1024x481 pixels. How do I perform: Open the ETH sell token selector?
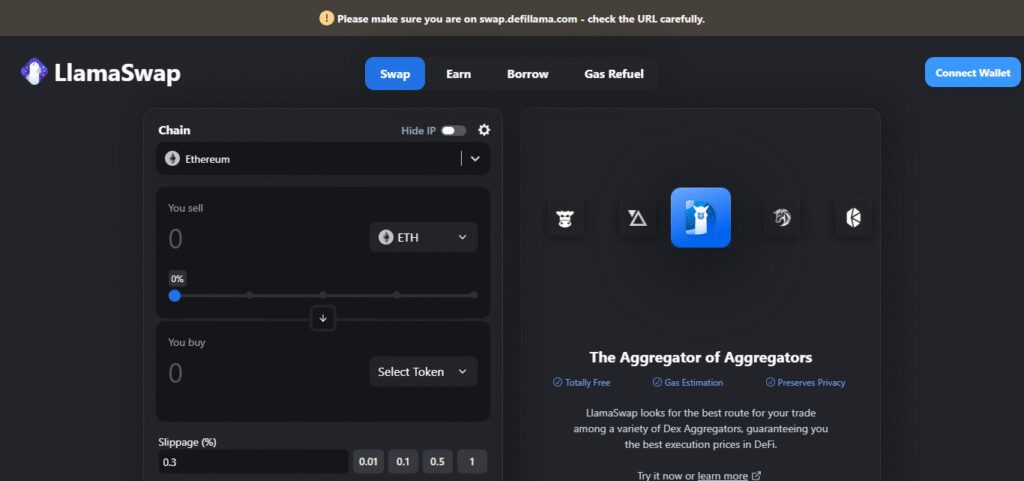click(x=423, y=238)
